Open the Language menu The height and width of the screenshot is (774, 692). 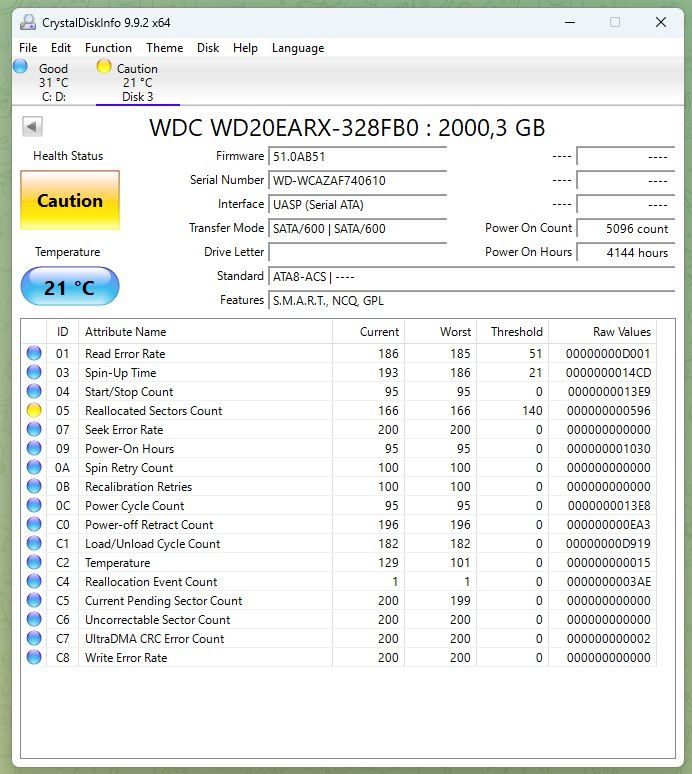coord(298,48)
